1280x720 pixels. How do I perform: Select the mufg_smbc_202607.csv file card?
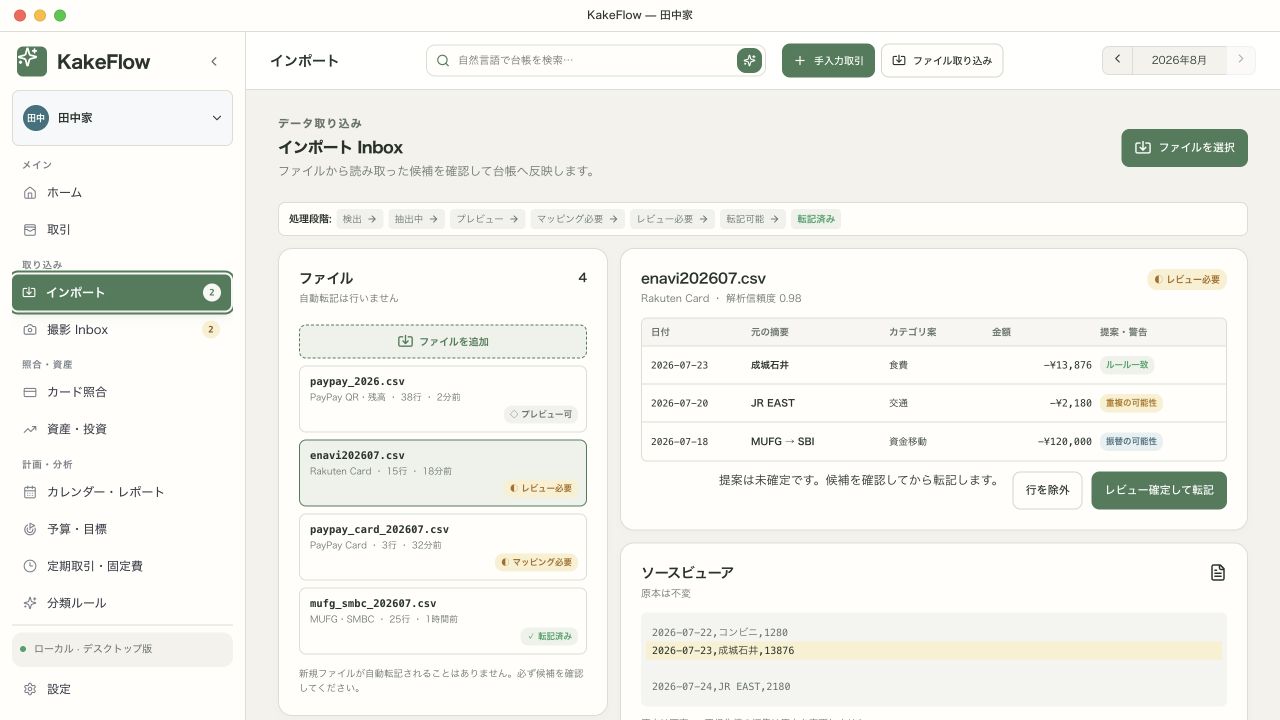click(x=443, y=621)
